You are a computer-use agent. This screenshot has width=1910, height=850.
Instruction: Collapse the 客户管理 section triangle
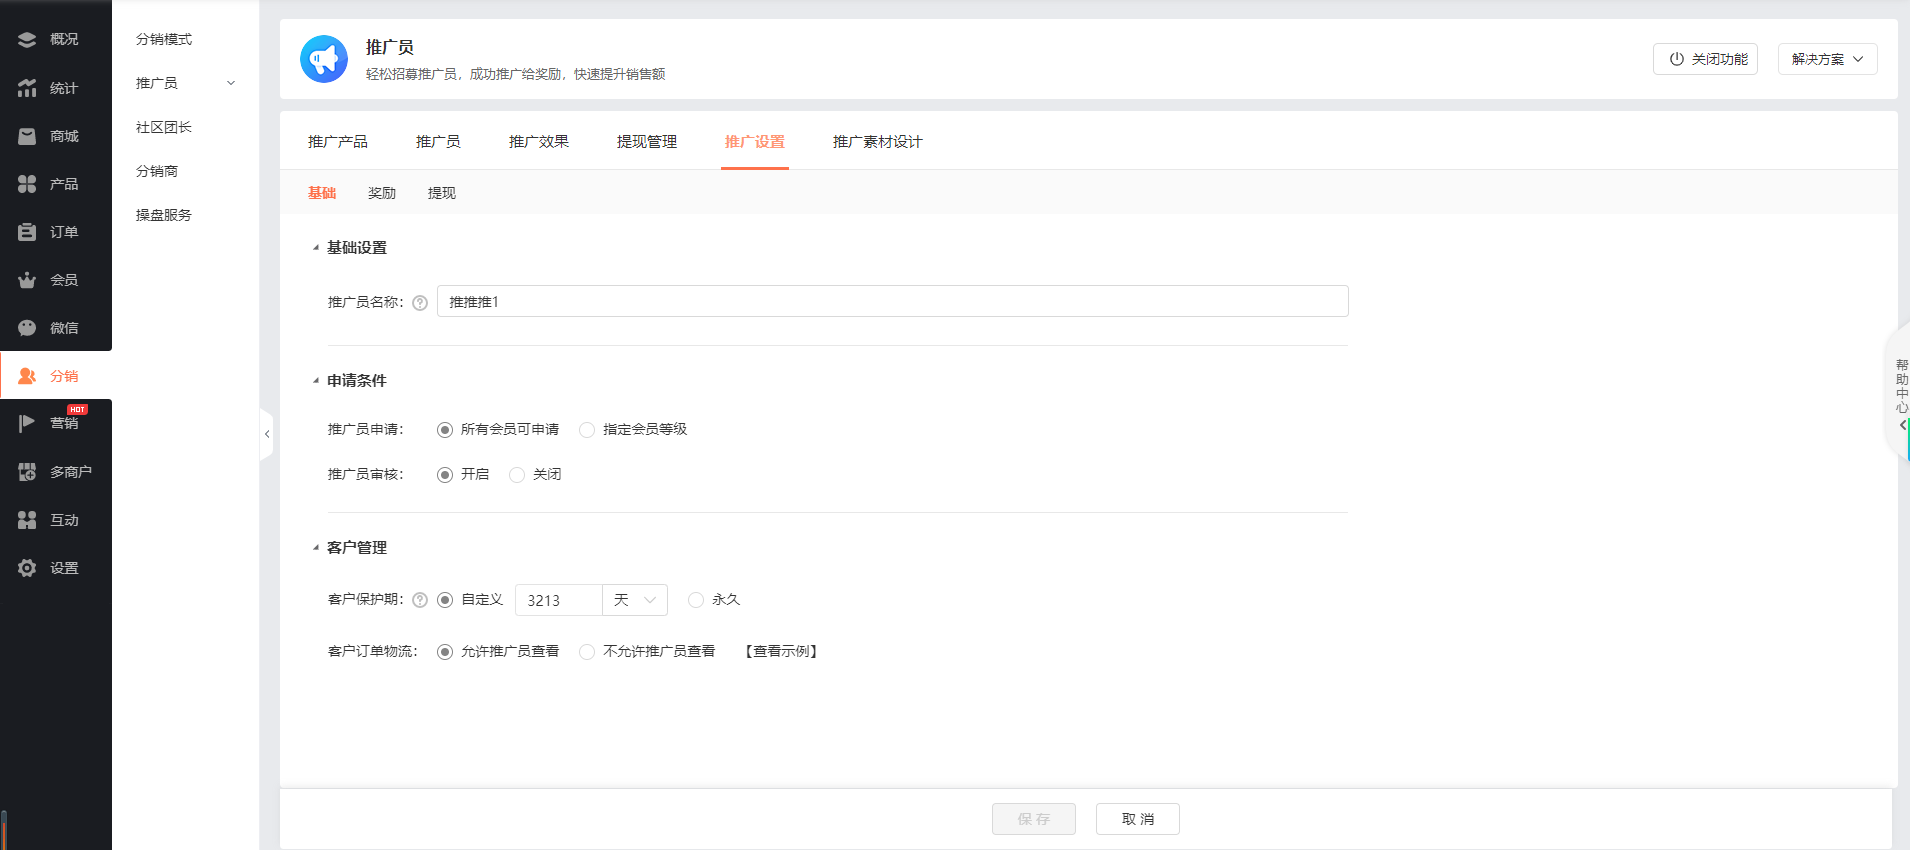316,548
